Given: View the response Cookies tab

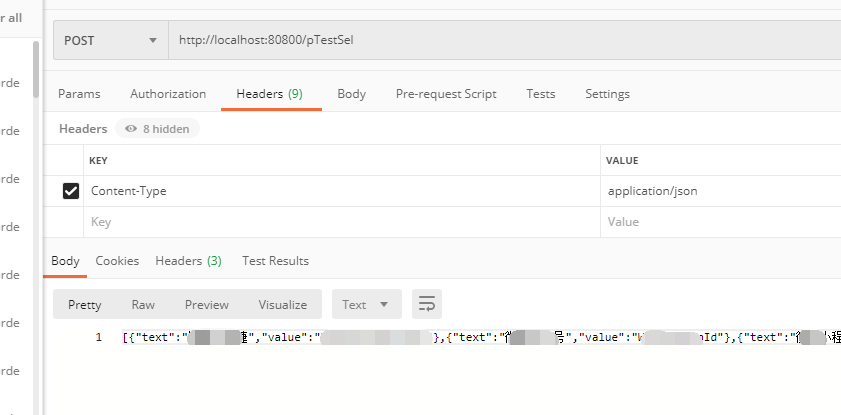Looking at the screenshot, I should (117, 261).
